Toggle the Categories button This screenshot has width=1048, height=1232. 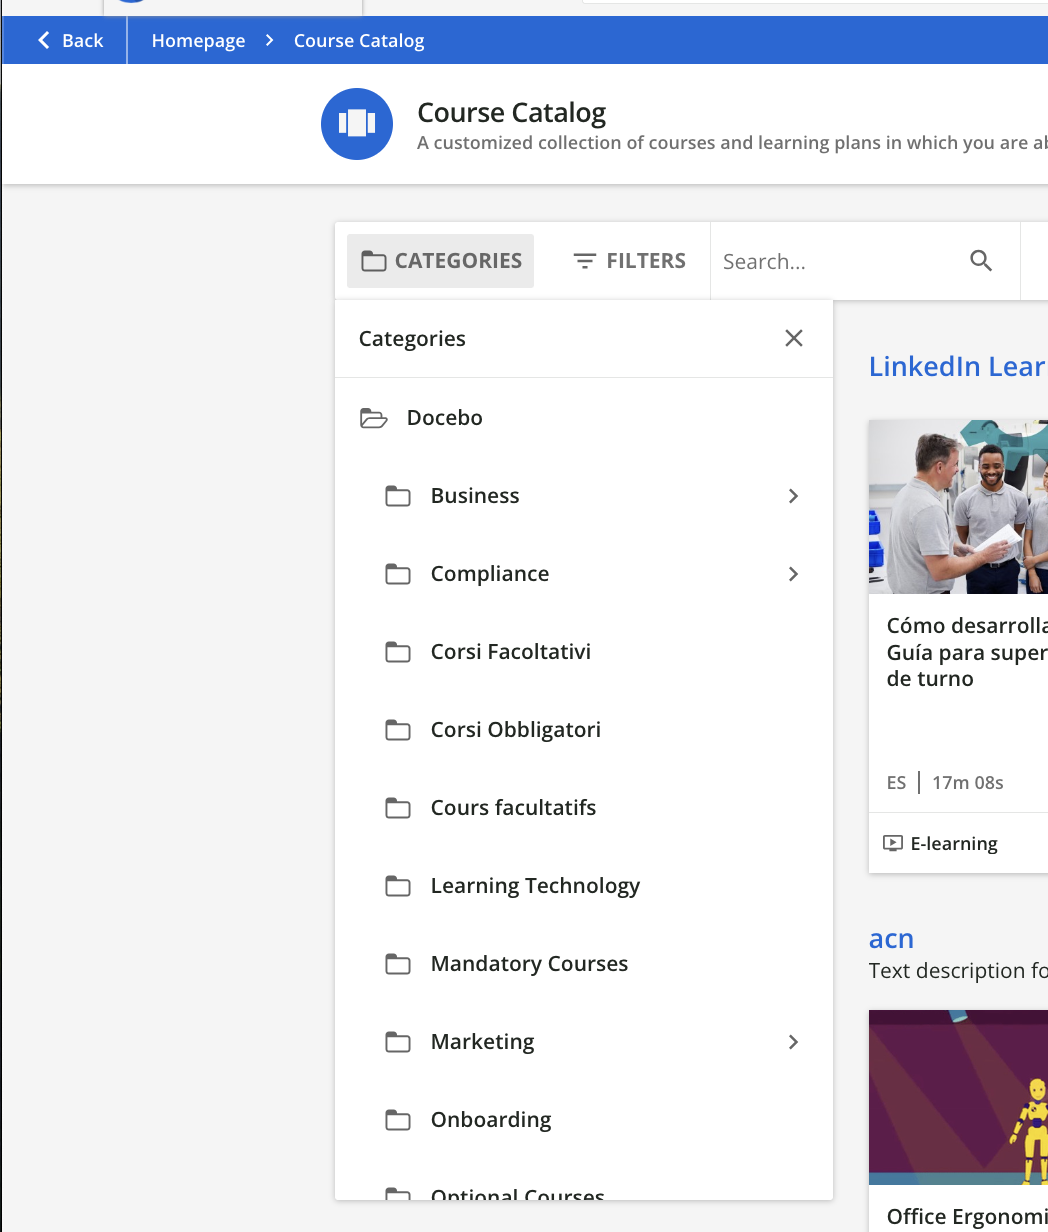coord(441,261)
